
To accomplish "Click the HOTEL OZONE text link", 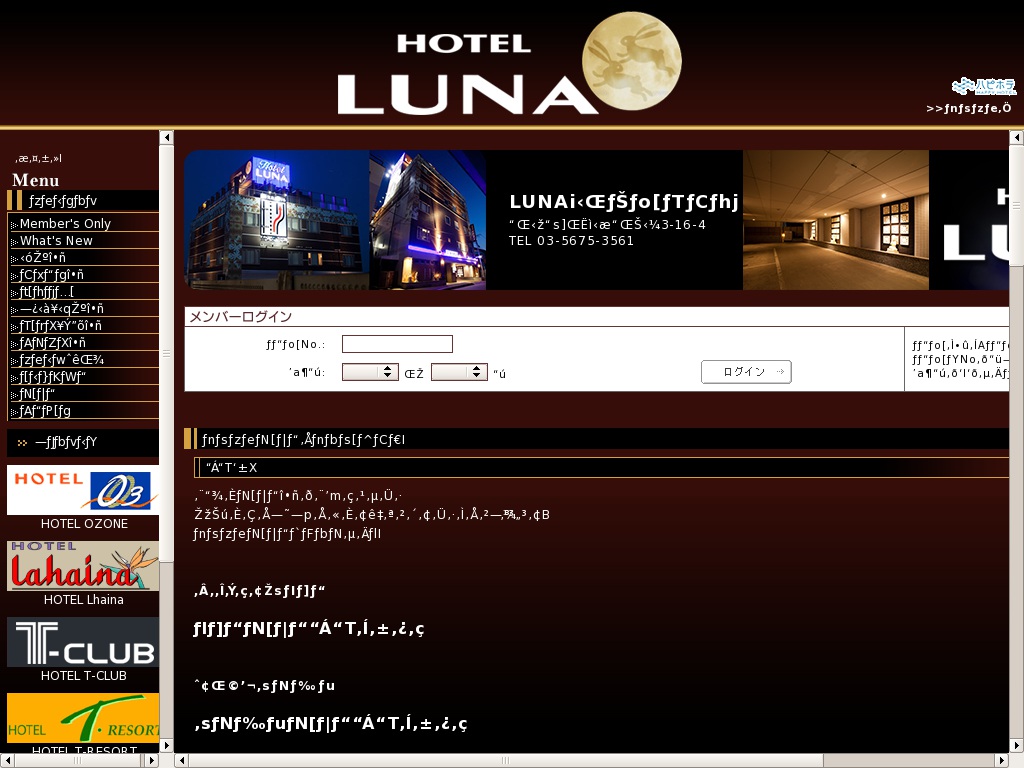I will [84, 524].
